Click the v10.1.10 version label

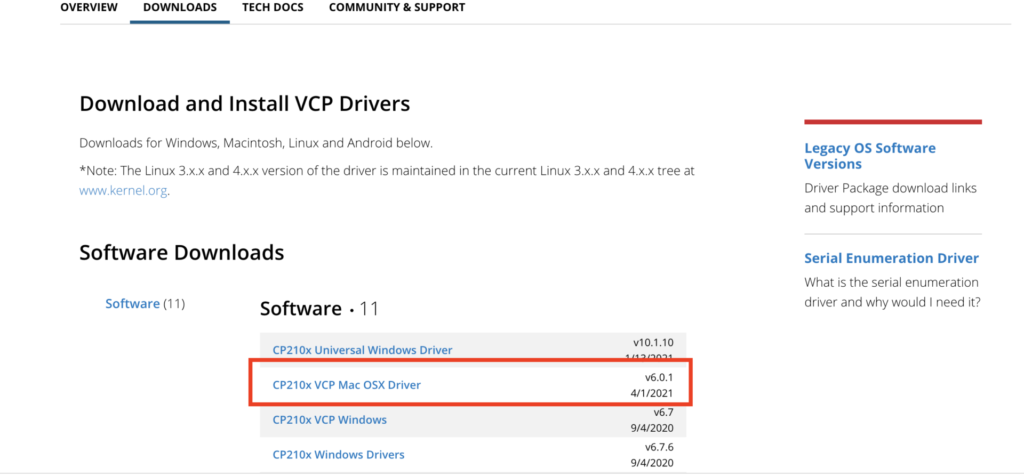(657, 342)
